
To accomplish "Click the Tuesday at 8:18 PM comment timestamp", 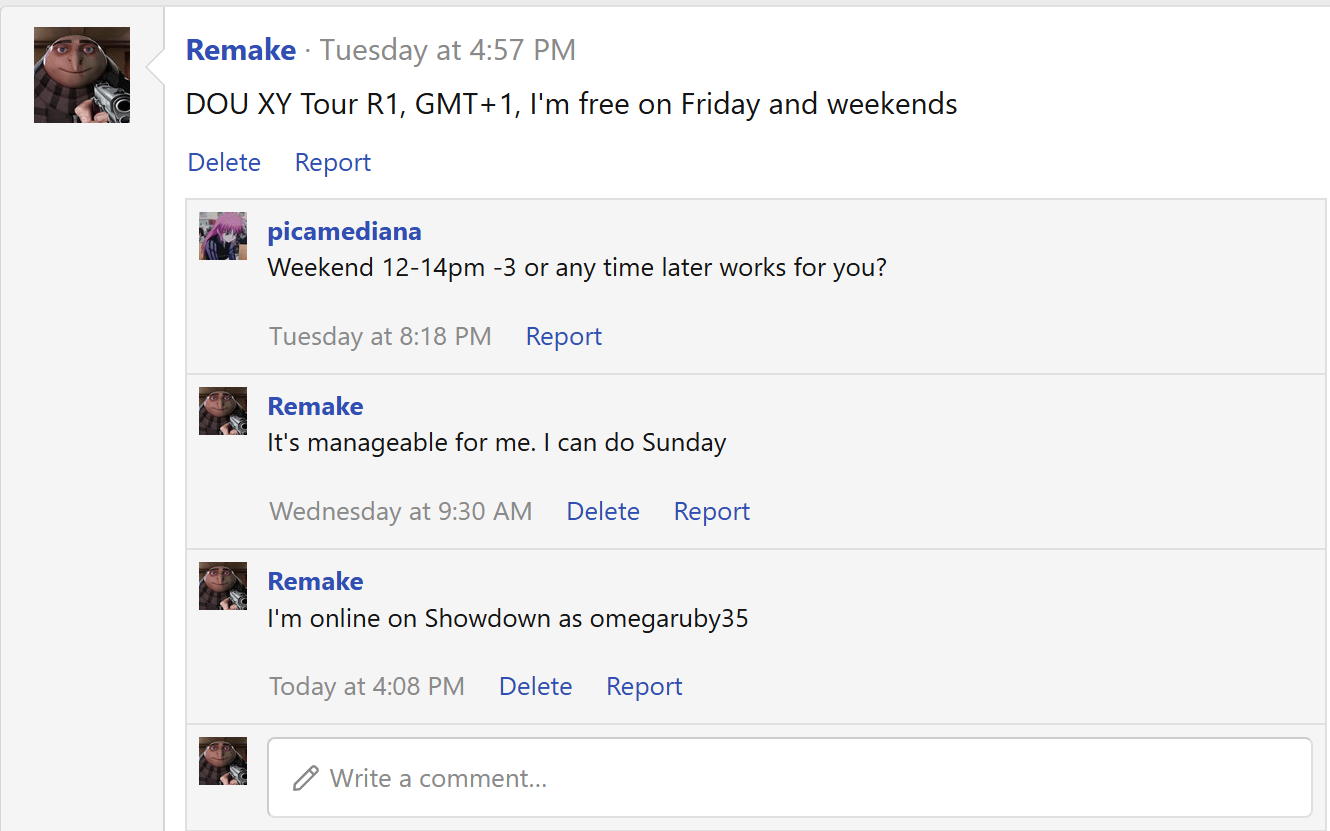I will [x=381, y=336].
